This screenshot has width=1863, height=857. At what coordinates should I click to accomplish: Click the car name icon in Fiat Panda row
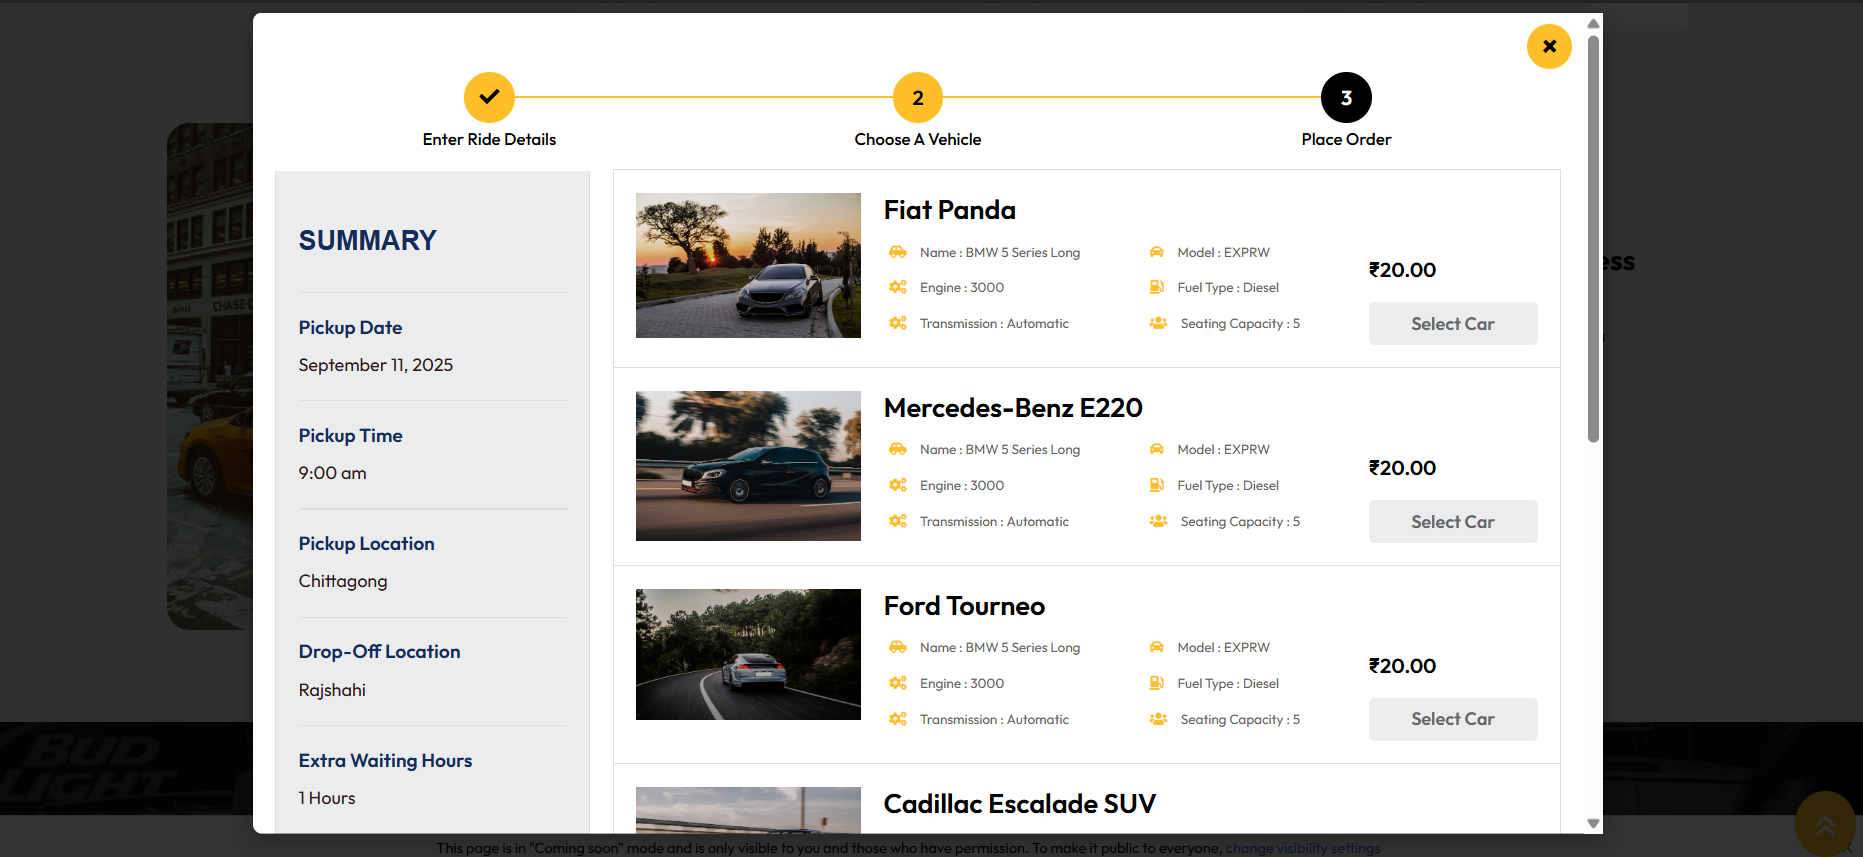click(898, 252)
